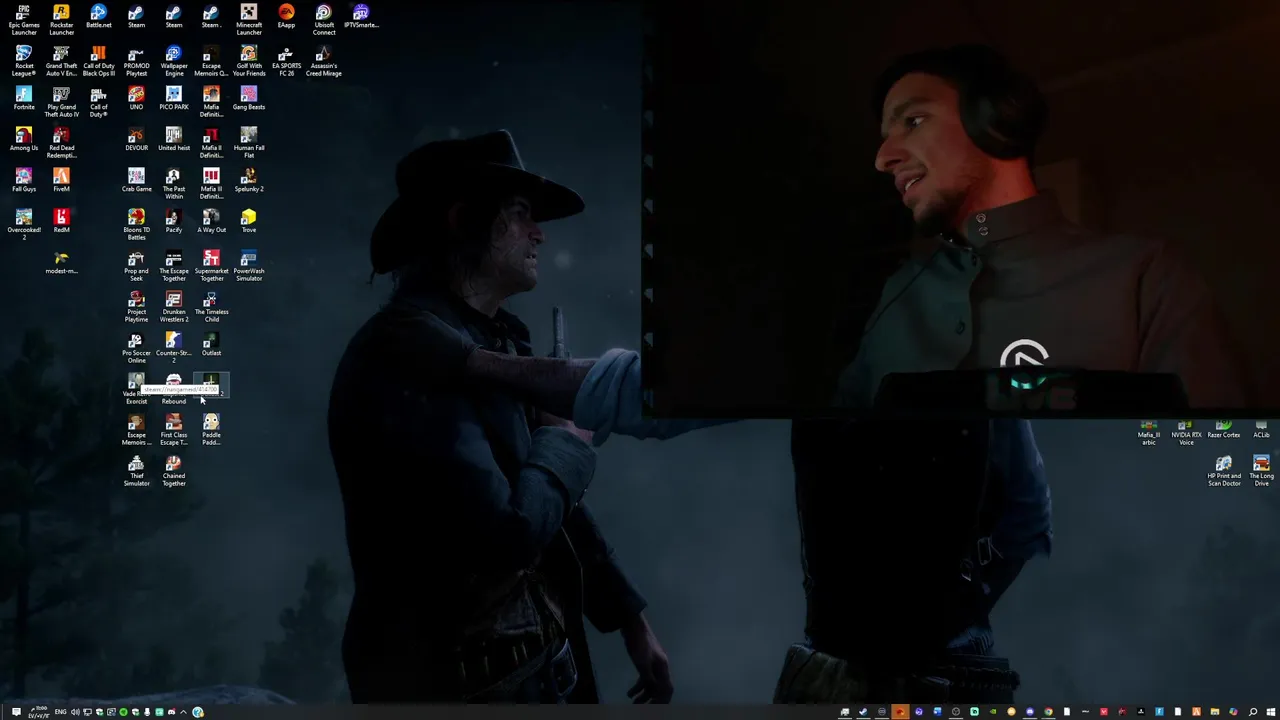Select the Trove desktop icon
Screen dimensions: 1280x720
click(x=249, y=222)
